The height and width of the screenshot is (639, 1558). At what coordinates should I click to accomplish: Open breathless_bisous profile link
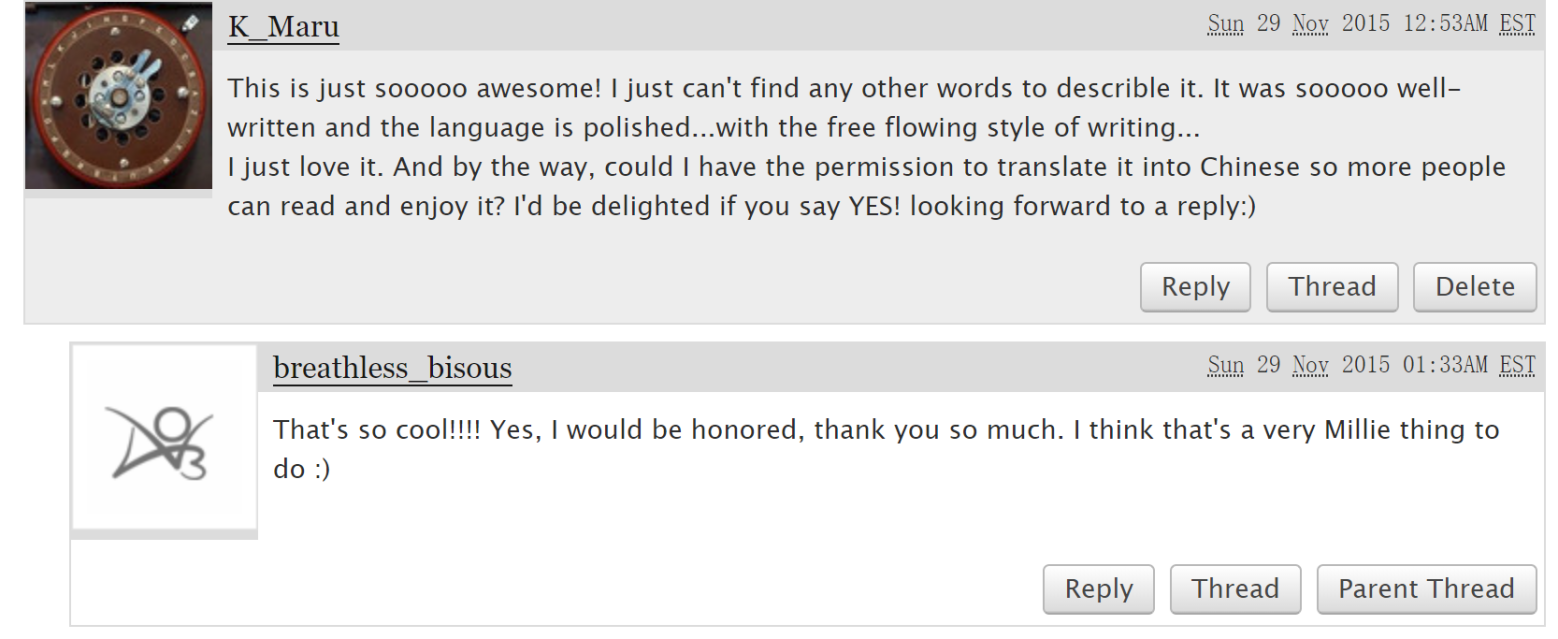click(x=392, y=368)
